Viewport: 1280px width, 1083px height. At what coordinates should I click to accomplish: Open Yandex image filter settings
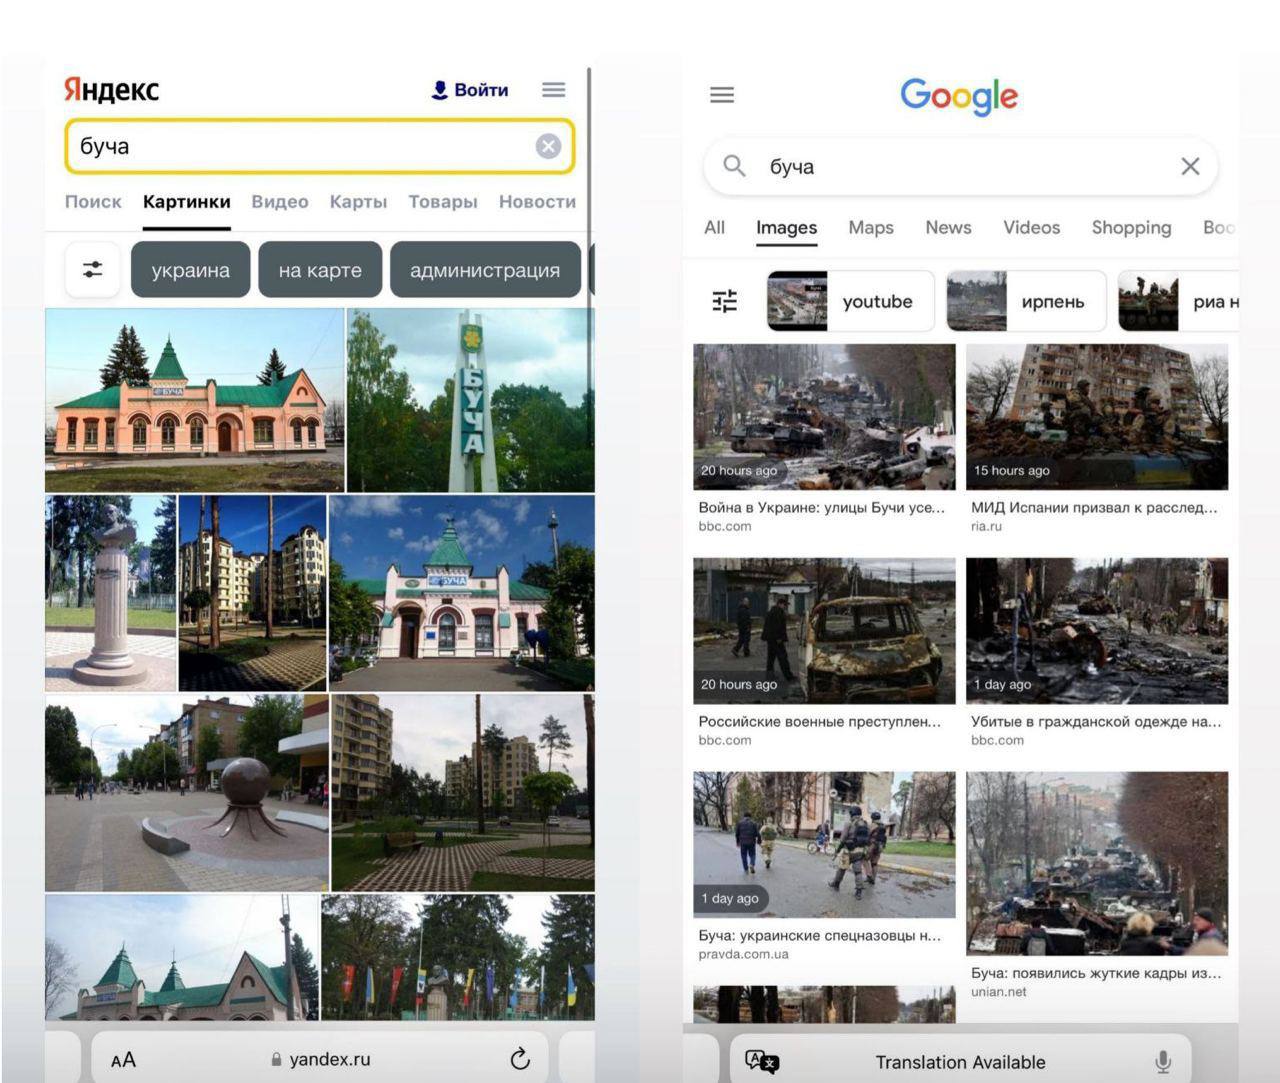[93, 270]
